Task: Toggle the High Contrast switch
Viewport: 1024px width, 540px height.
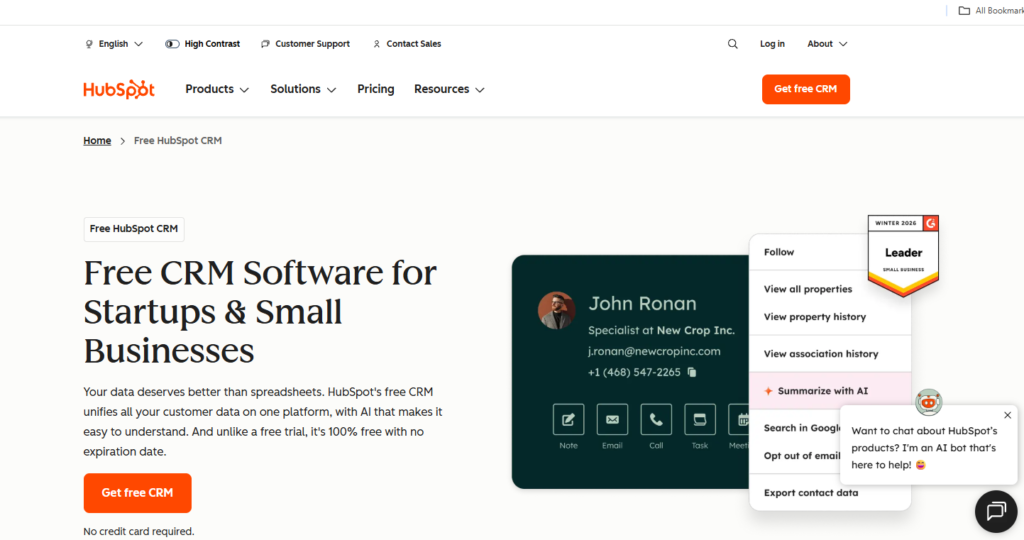Action: 173,44
